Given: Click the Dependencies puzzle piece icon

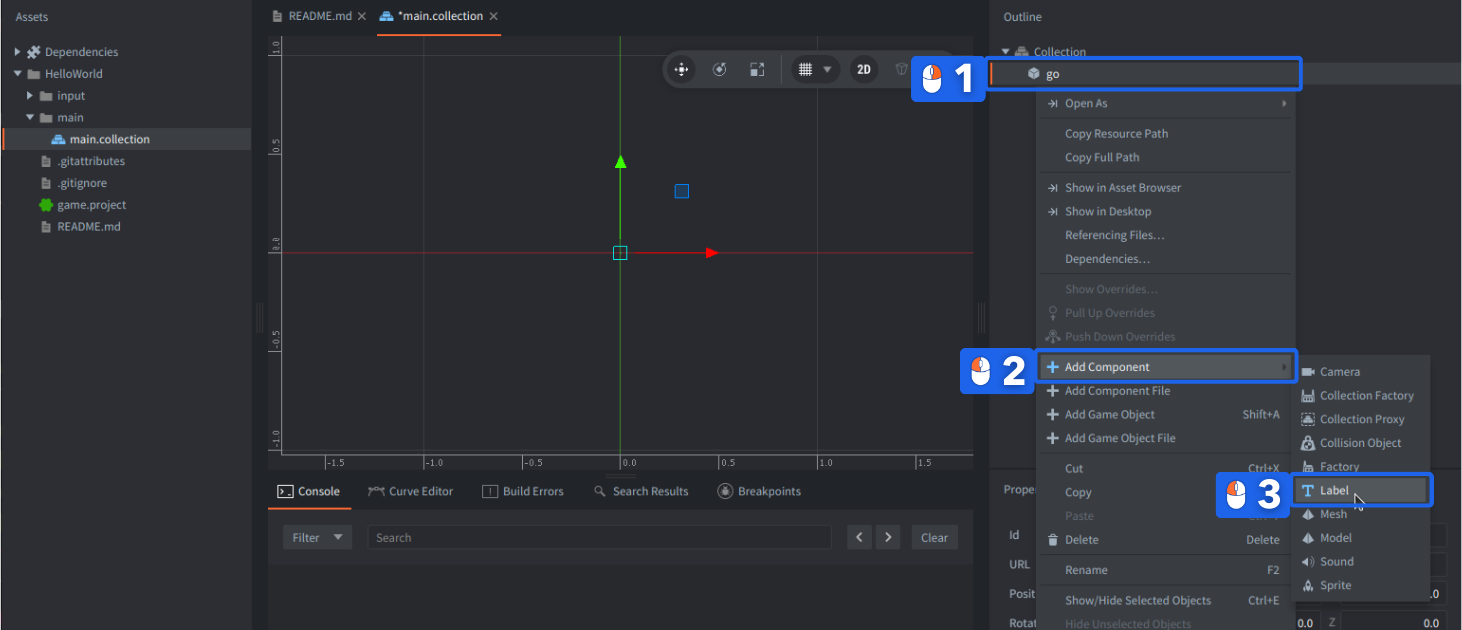Looking at the screenshot, I should coord(34,52).
